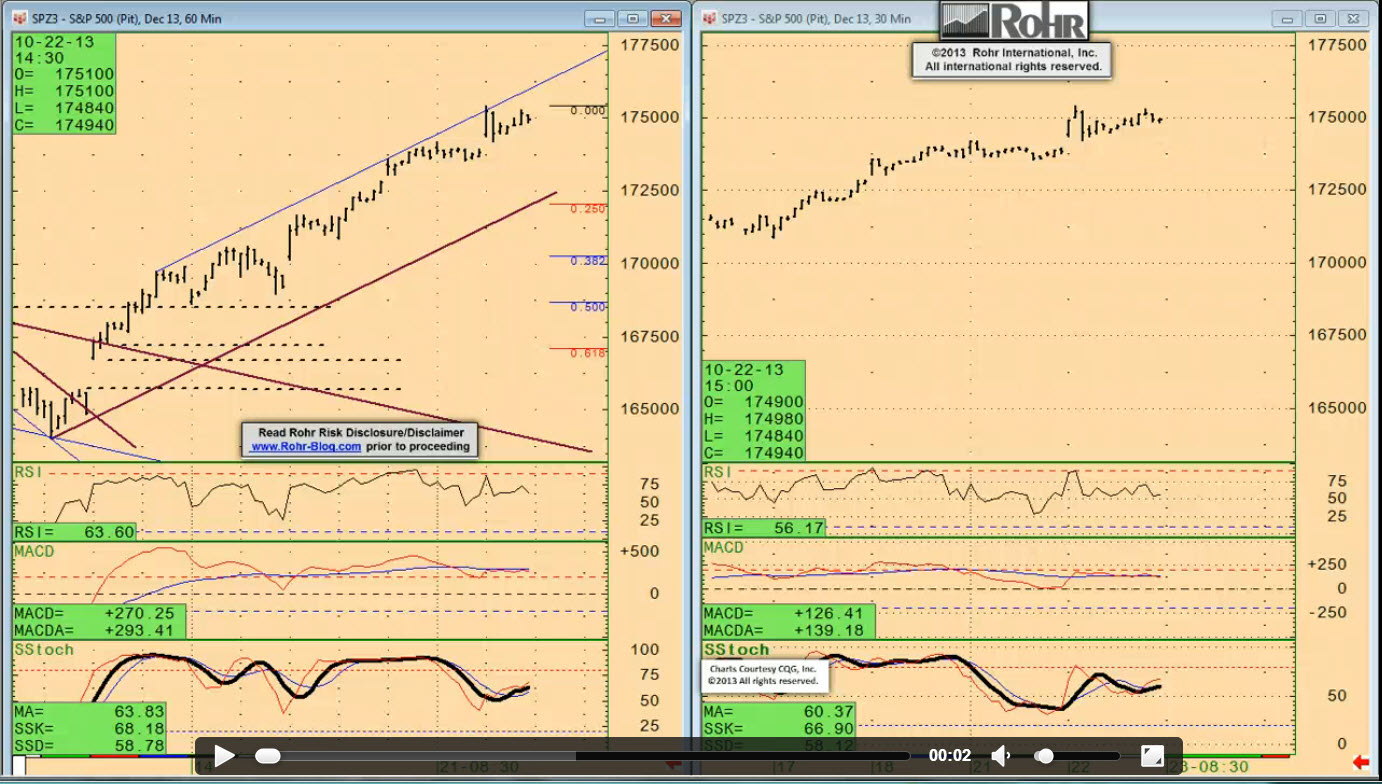Image resolution: width=1382 pixels, height=784 pixels.
Task: Select the MACD label in right chart
Action: pos(724,548)
